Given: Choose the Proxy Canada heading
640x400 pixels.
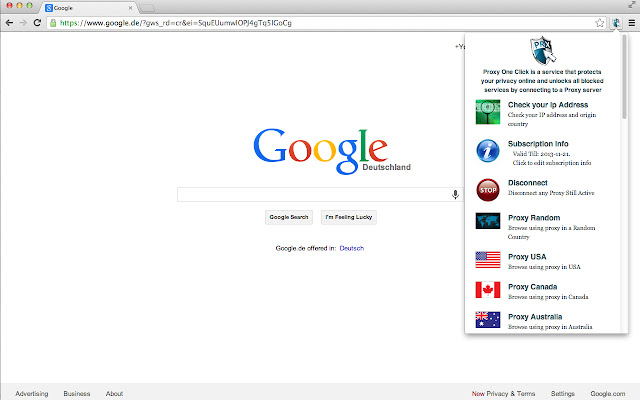Looking at the screenshot, I should click(532, 287).
